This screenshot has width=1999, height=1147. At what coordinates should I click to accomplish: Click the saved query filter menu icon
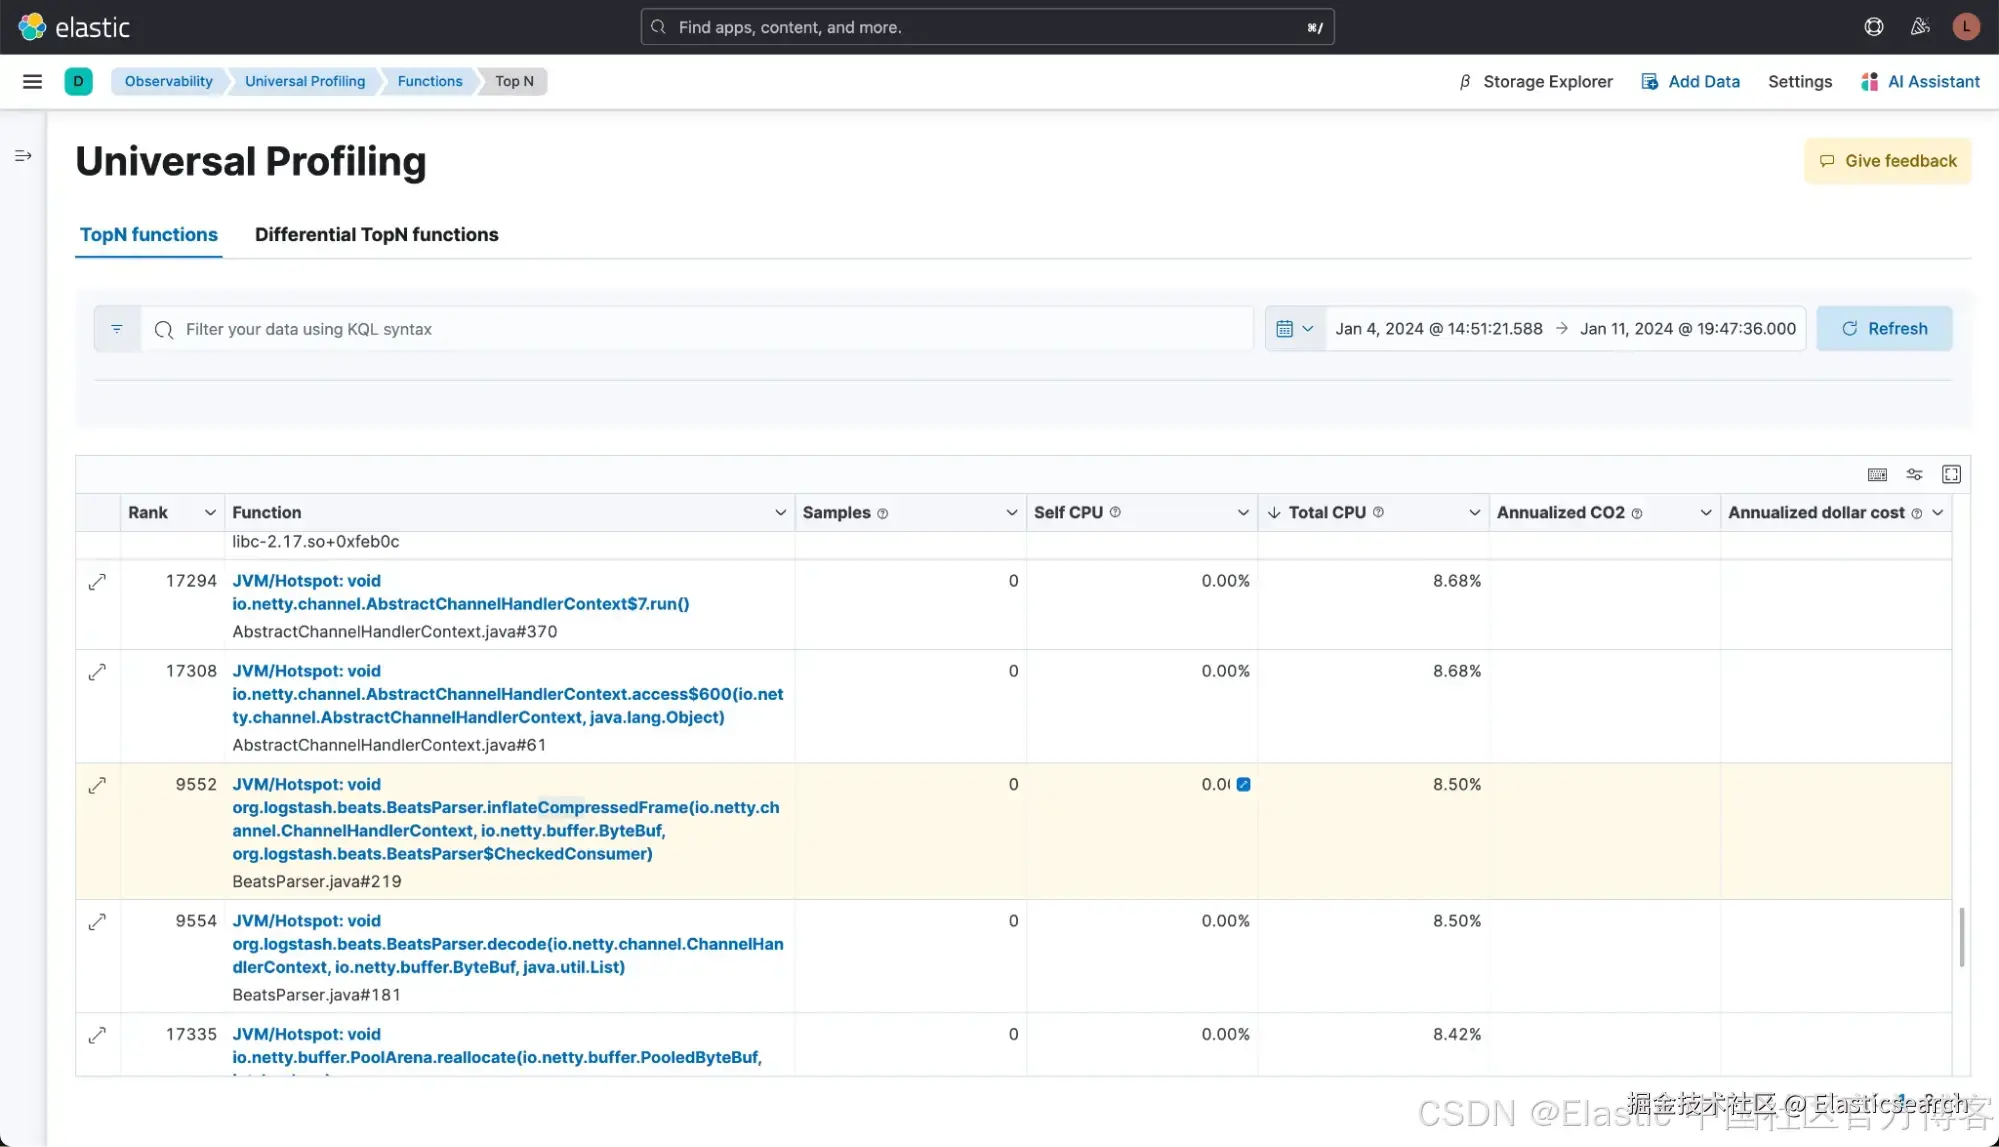pyautogui.click(x=117, y=329)
